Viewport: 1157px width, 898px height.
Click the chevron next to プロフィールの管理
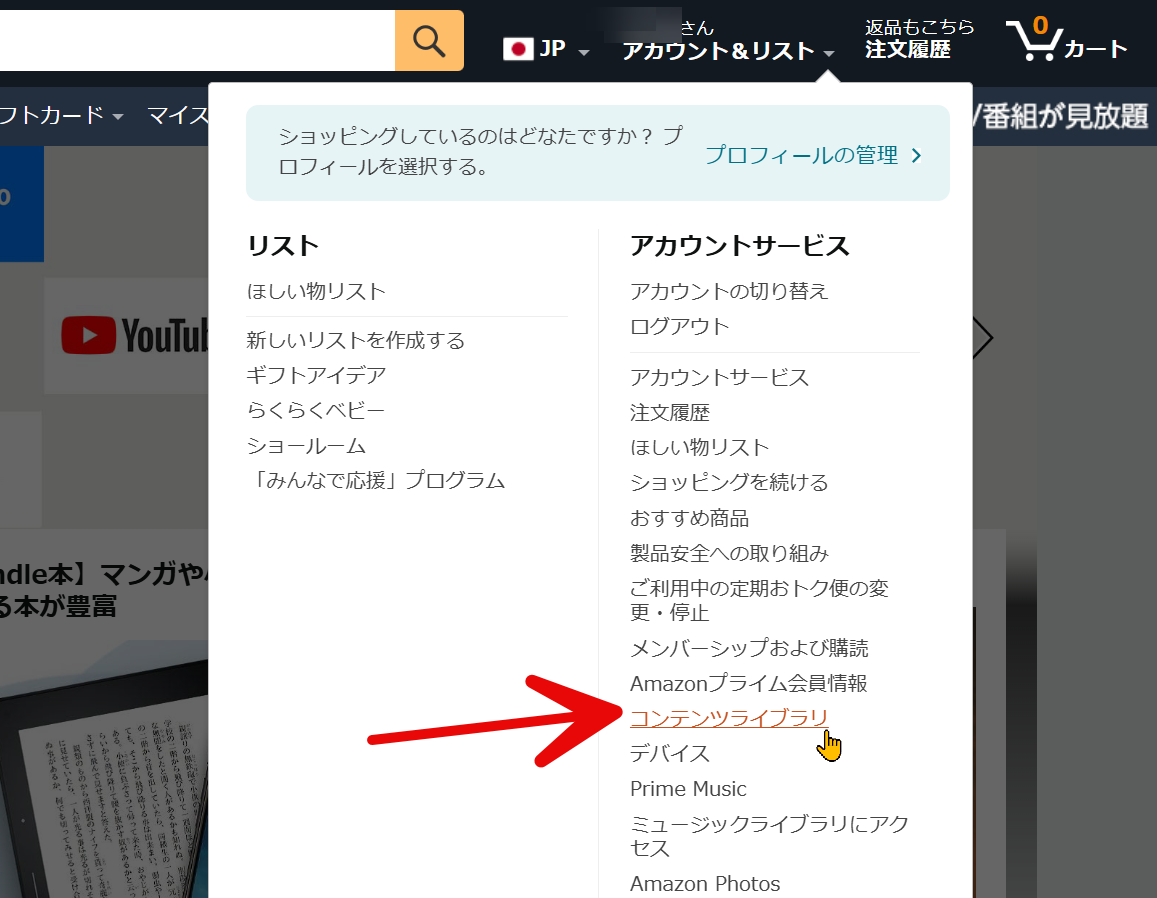pos(916,156)
